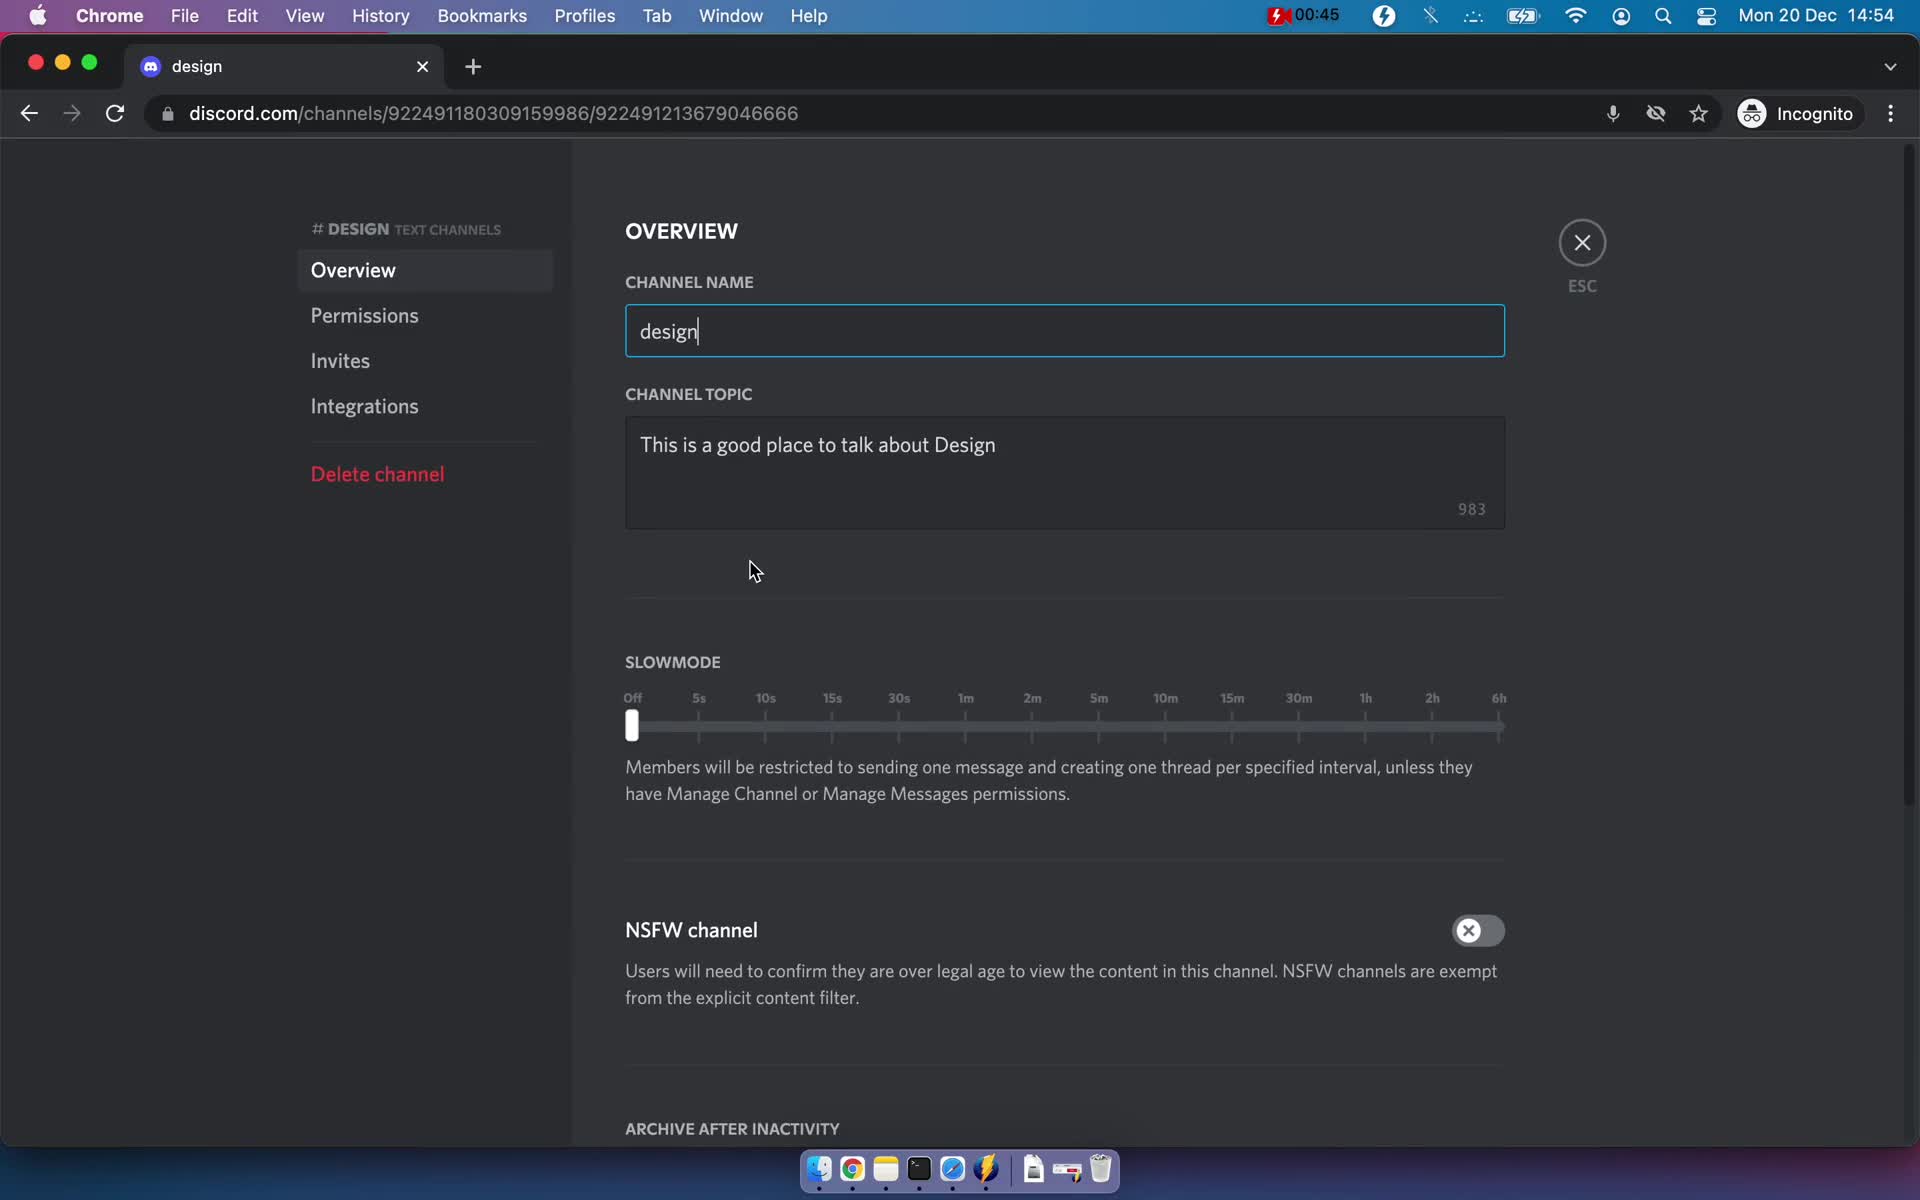The height and width of the screenshot is (1200, 1920).
Task: Click the NSFW toggle X icon
Action: 1468,930
